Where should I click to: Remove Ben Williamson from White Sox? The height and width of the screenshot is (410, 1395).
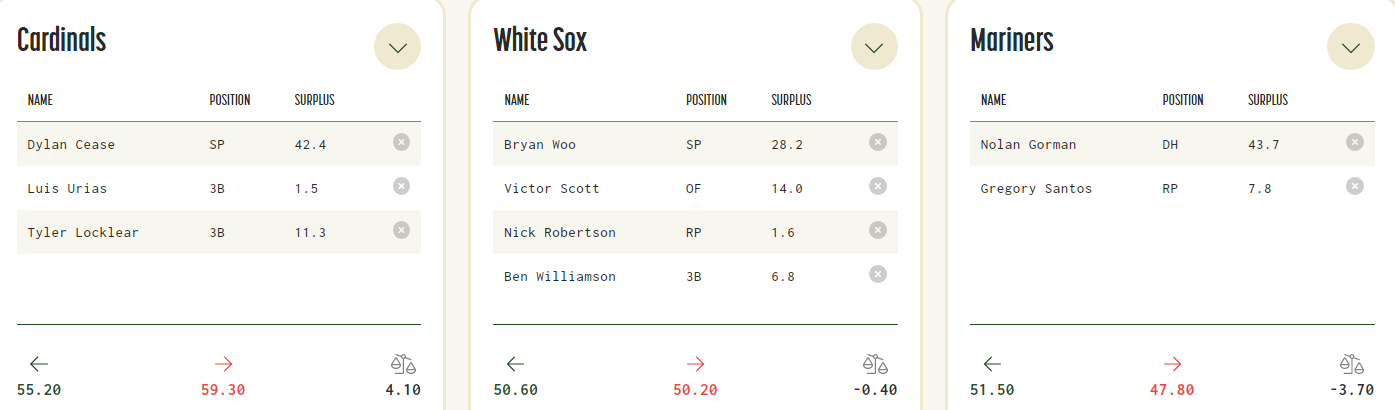(877, 274)
